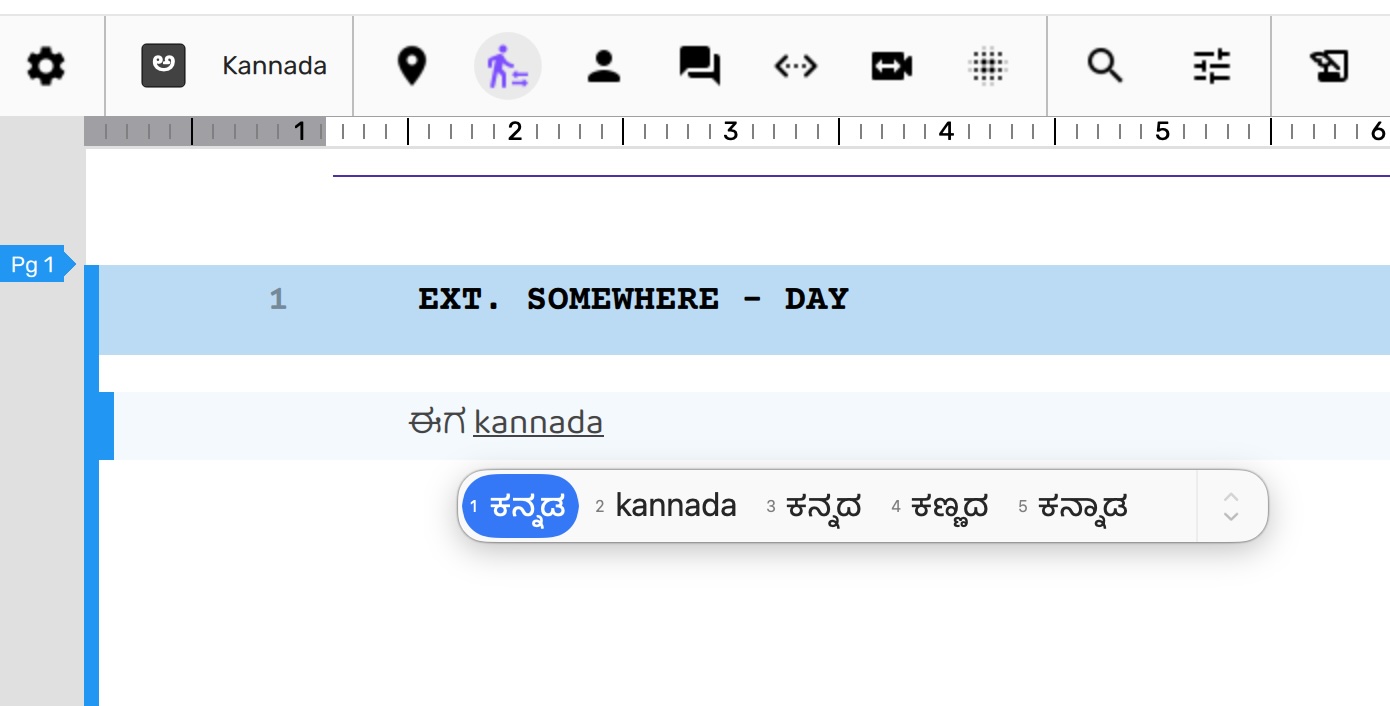1390x706 pixels.
Task: Open the search magnifier tool
Action: tap(1105, 67)
